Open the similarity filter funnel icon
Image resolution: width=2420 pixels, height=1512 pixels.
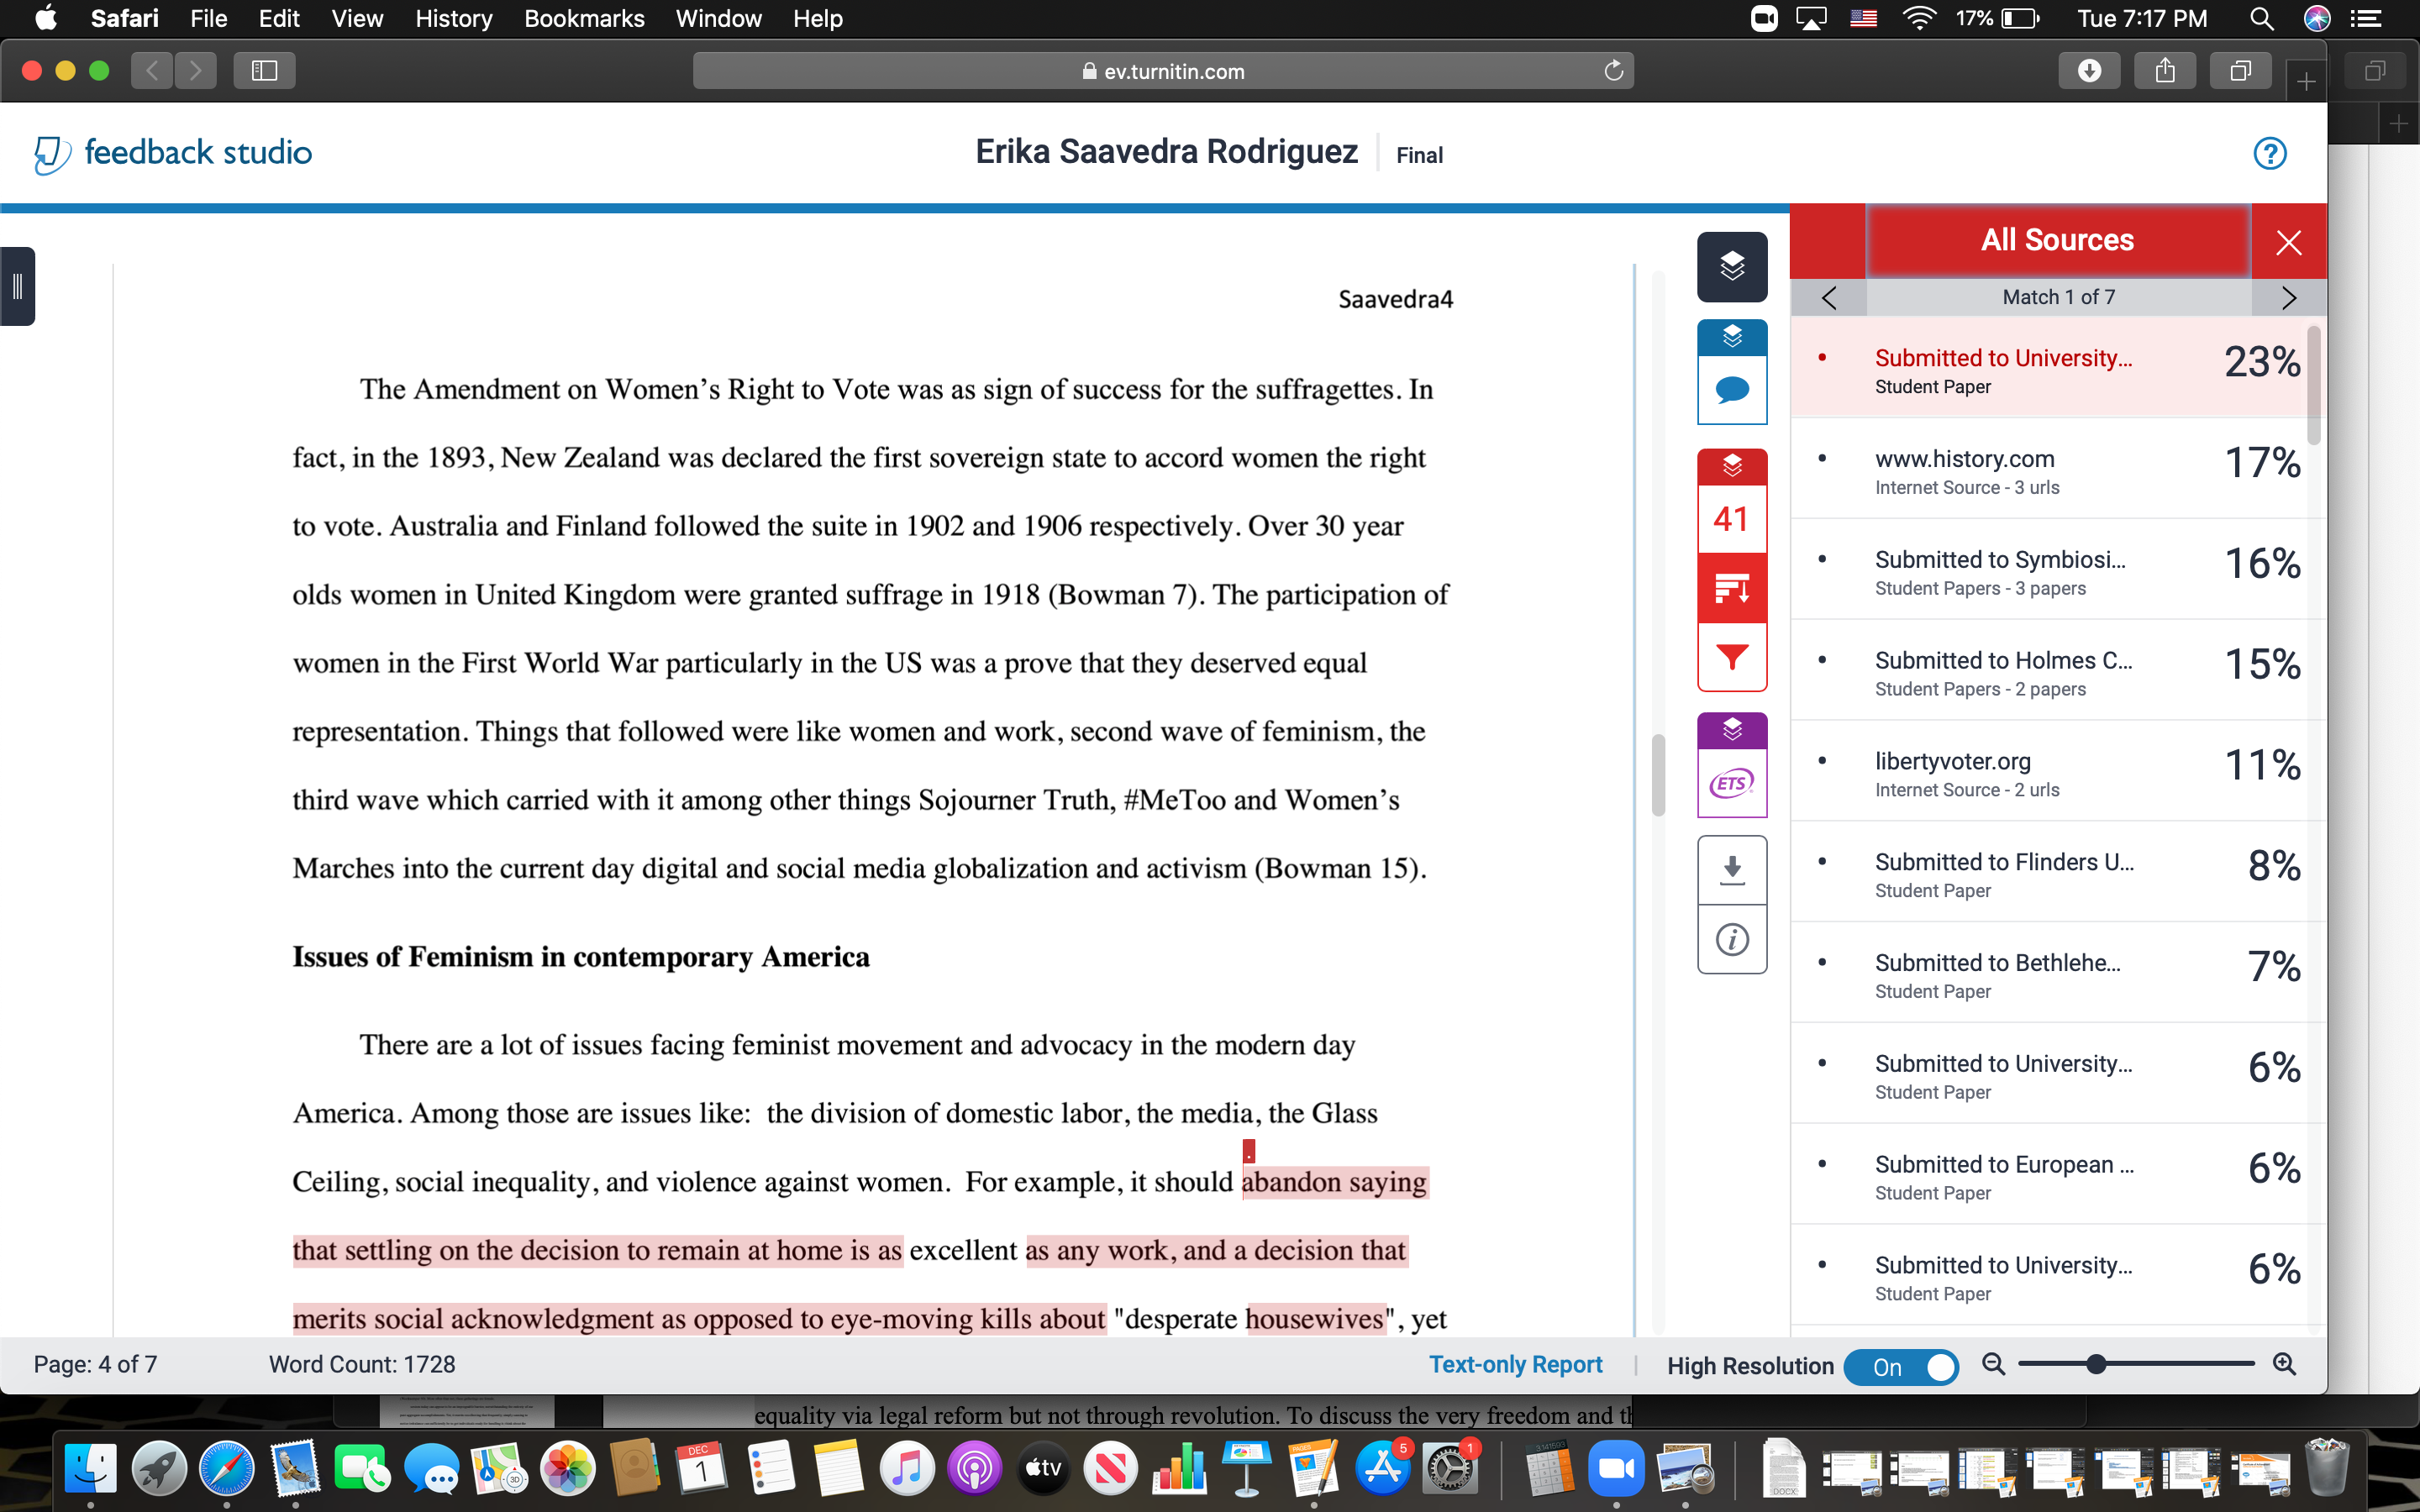tap(1732, 657)
